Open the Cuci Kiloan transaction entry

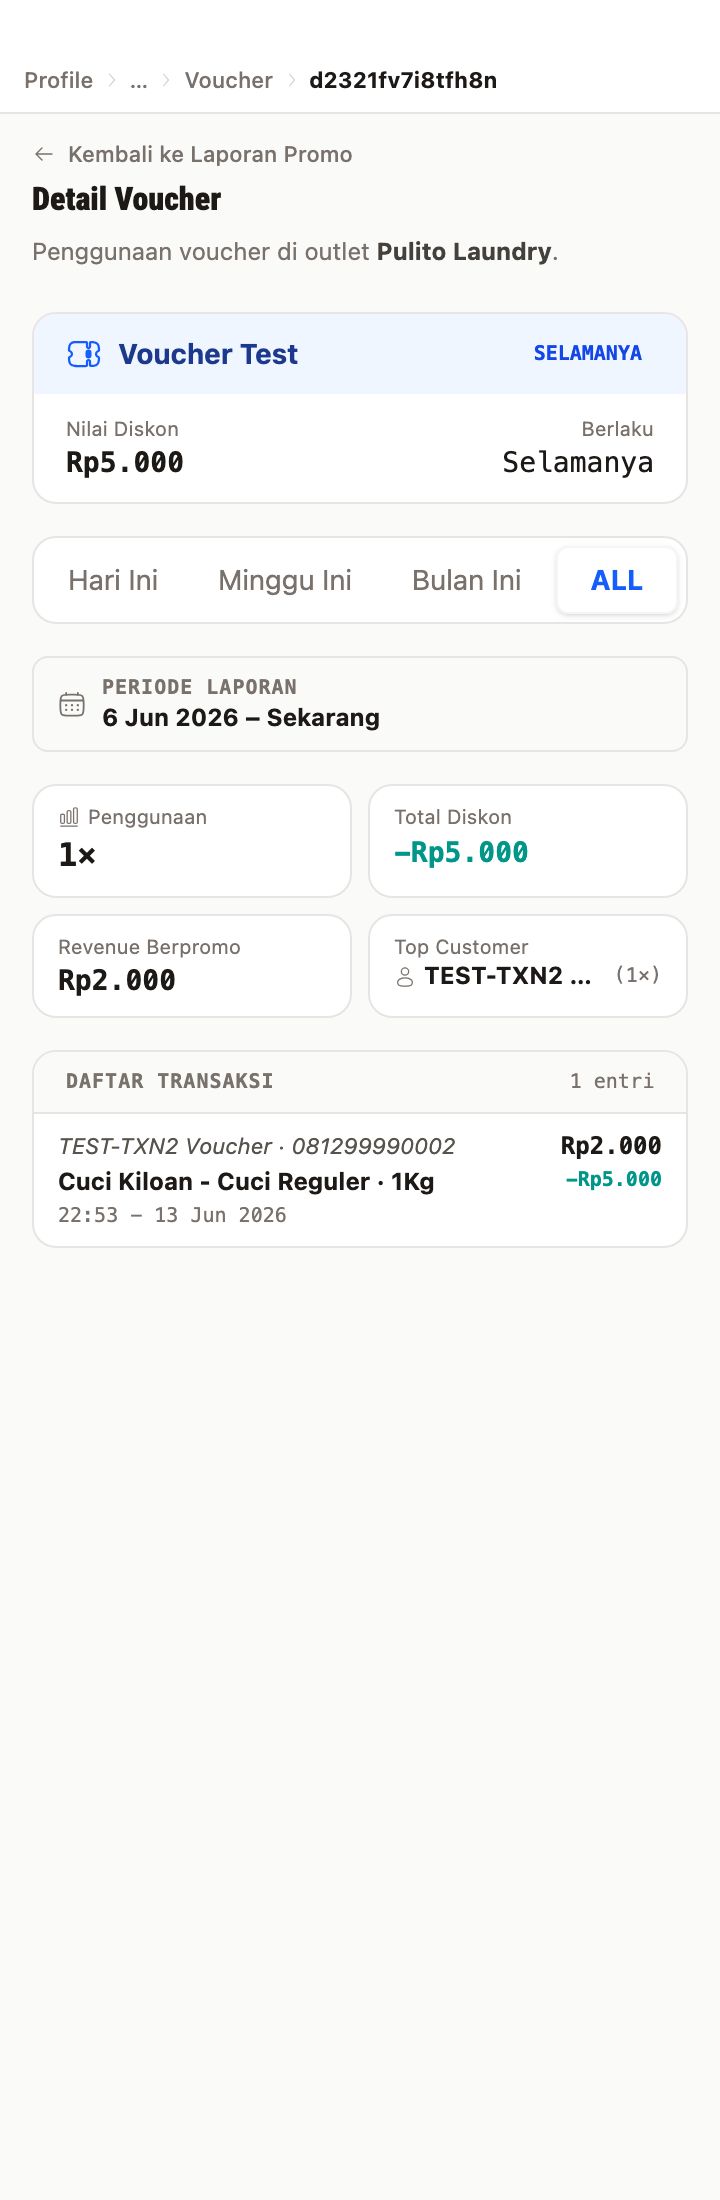tap(360, 1180)
